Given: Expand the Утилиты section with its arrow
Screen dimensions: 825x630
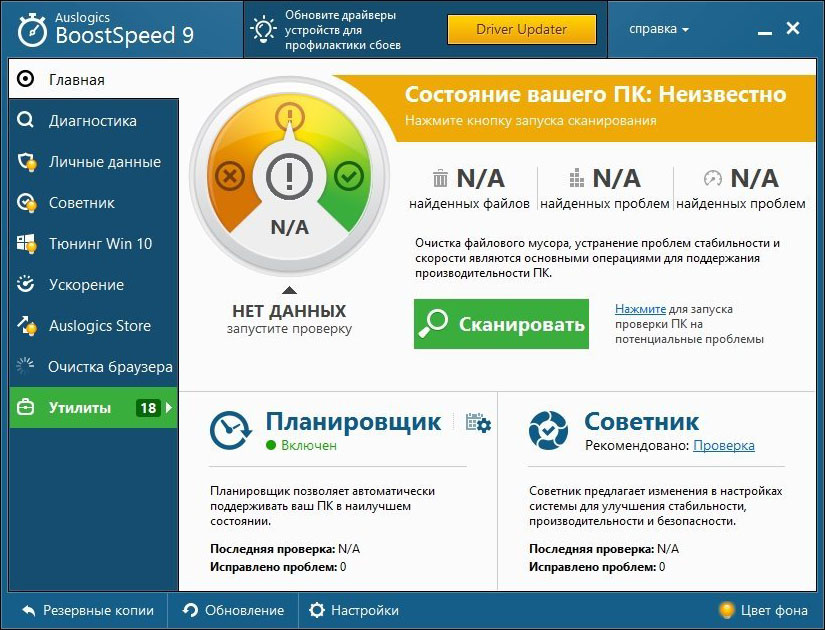Looking at the screenshot, I should (170, 407).
